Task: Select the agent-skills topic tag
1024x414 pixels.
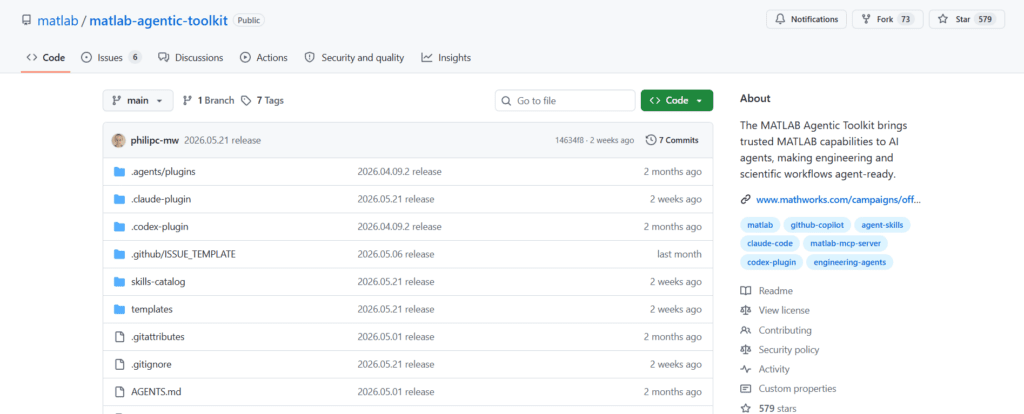Action: 882,225
